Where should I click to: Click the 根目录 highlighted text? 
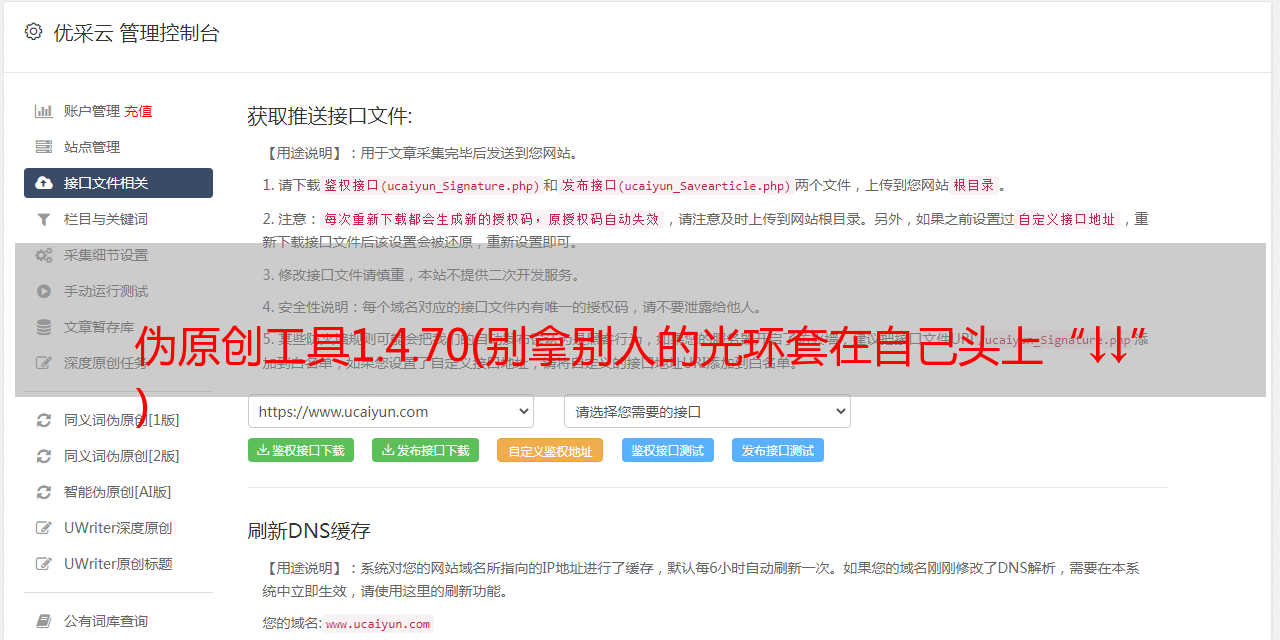pyautogui.click(x=974, y=185)
